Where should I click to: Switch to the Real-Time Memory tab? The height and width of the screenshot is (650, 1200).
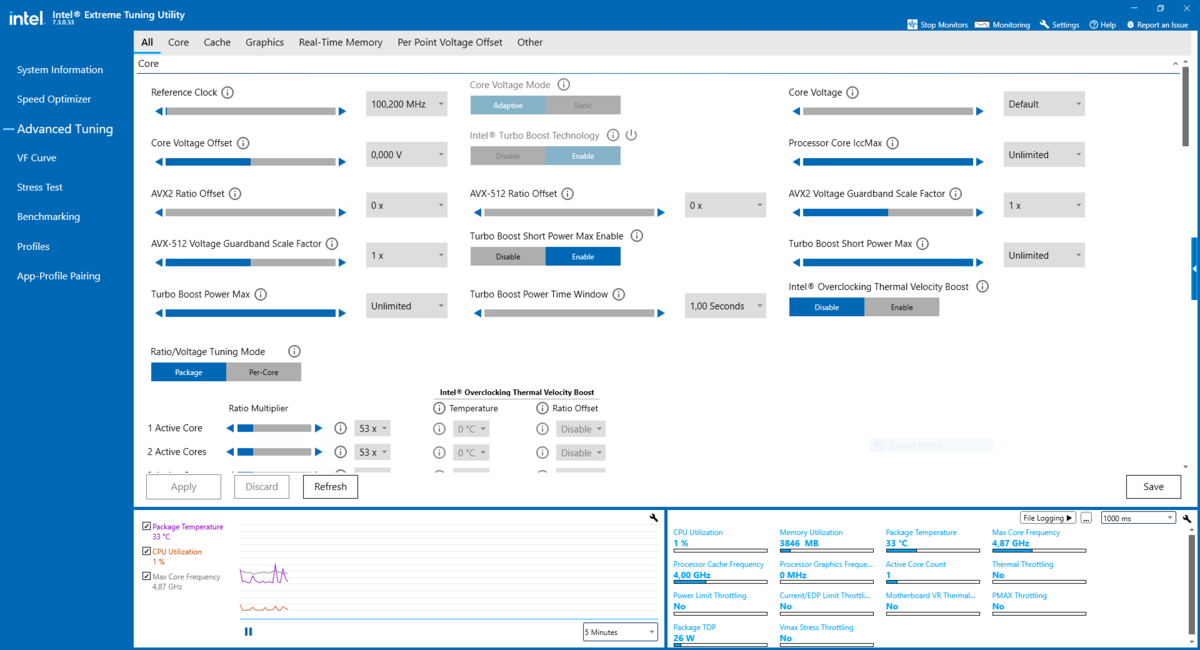coord(340,42)
